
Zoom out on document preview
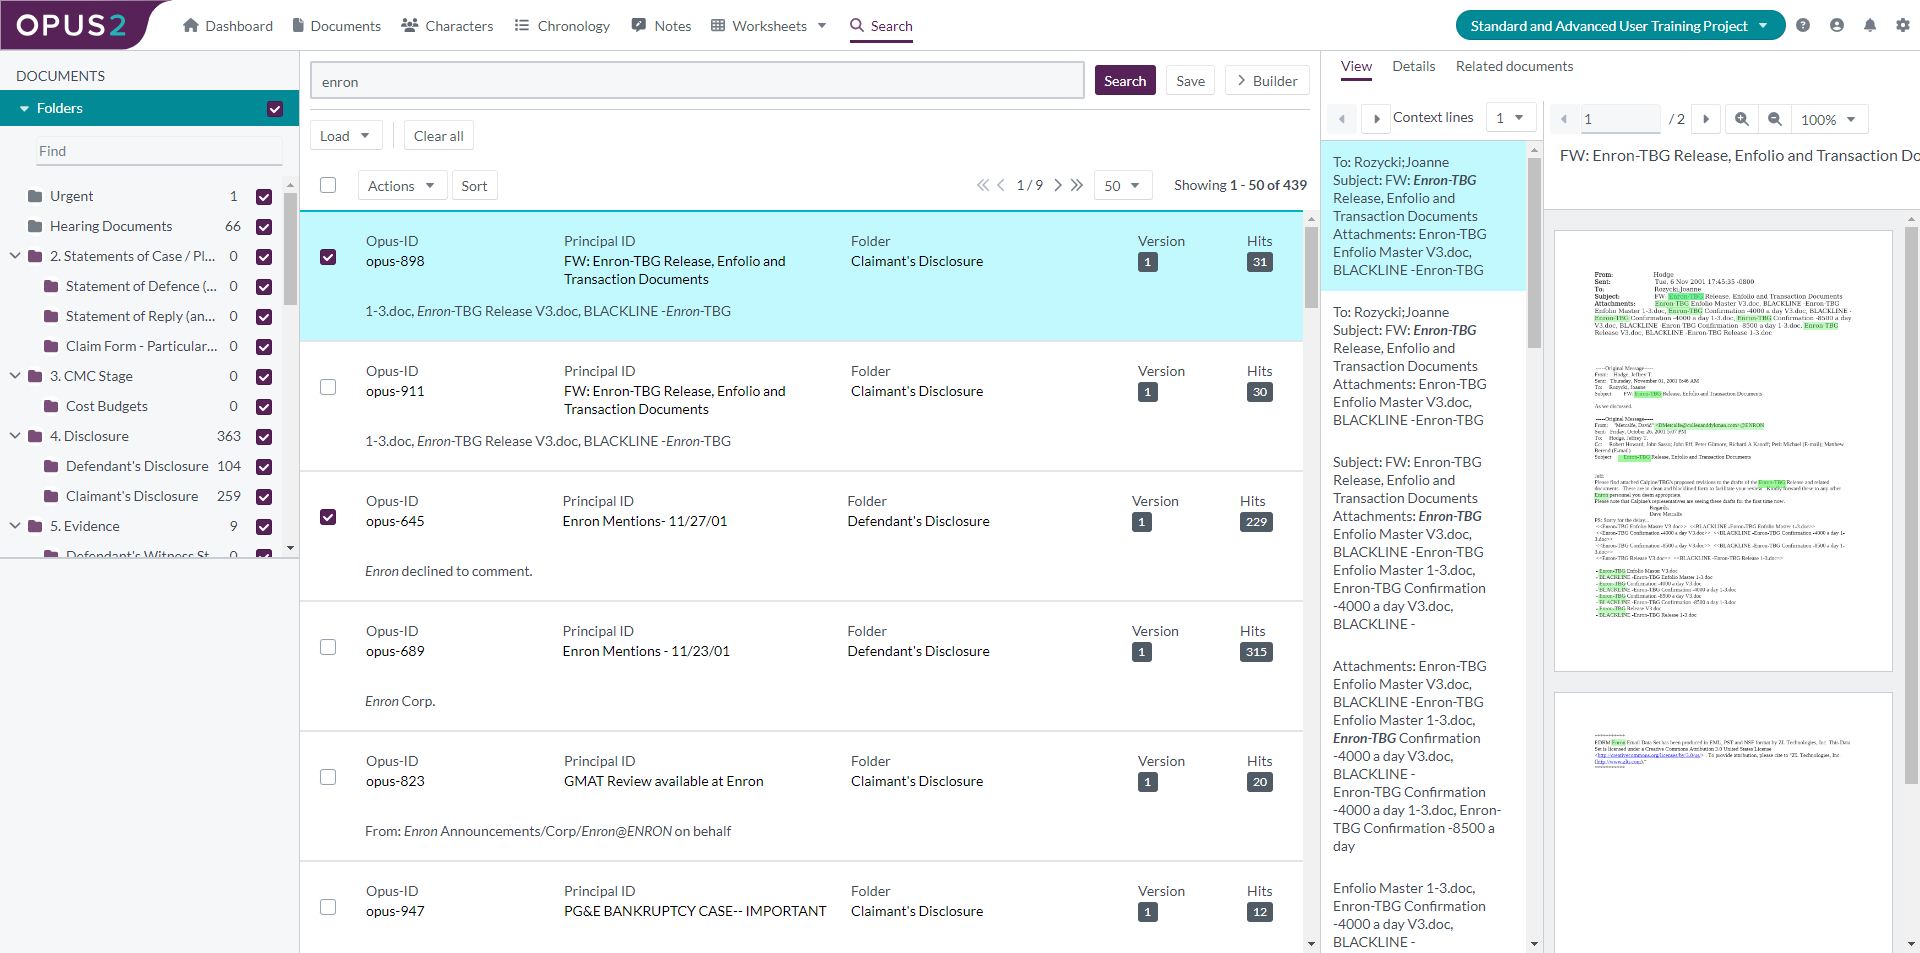point(1775,119)
